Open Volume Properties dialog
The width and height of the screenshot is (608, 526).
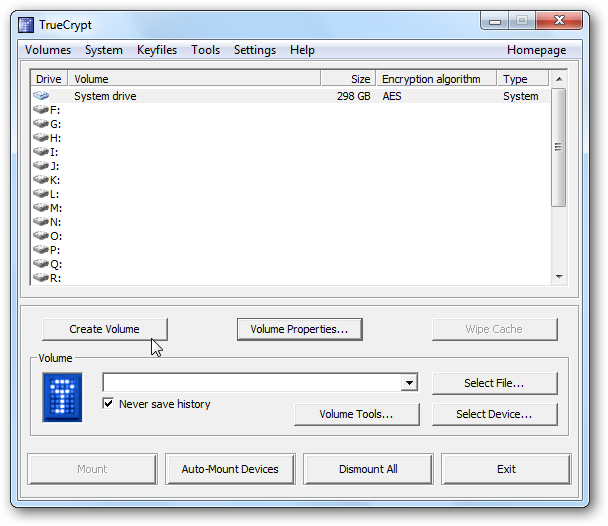pos(300,329)
